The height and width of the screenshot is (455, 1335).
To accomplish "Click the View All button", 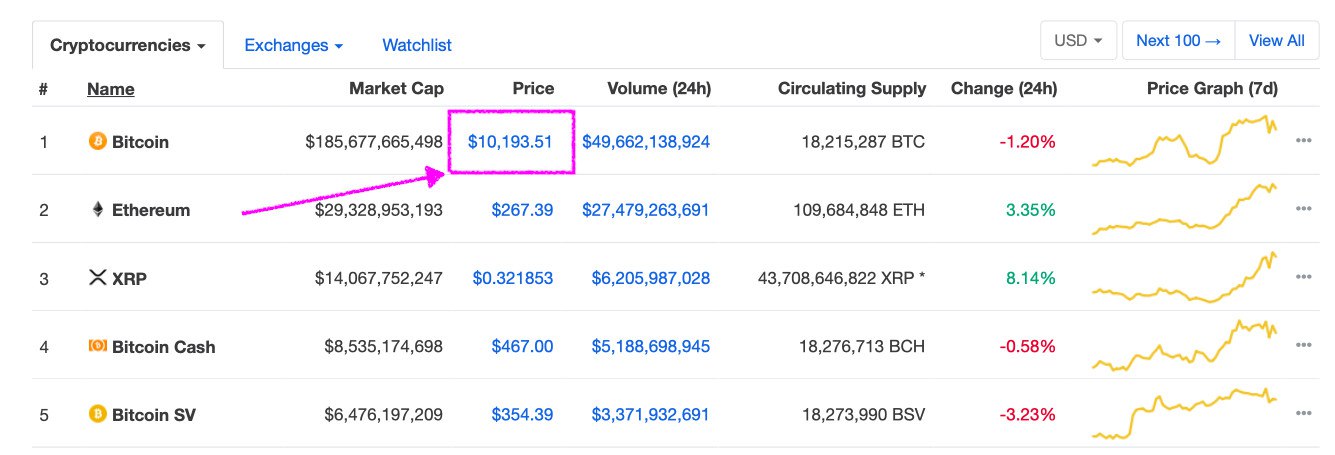I will point(1276,41).
